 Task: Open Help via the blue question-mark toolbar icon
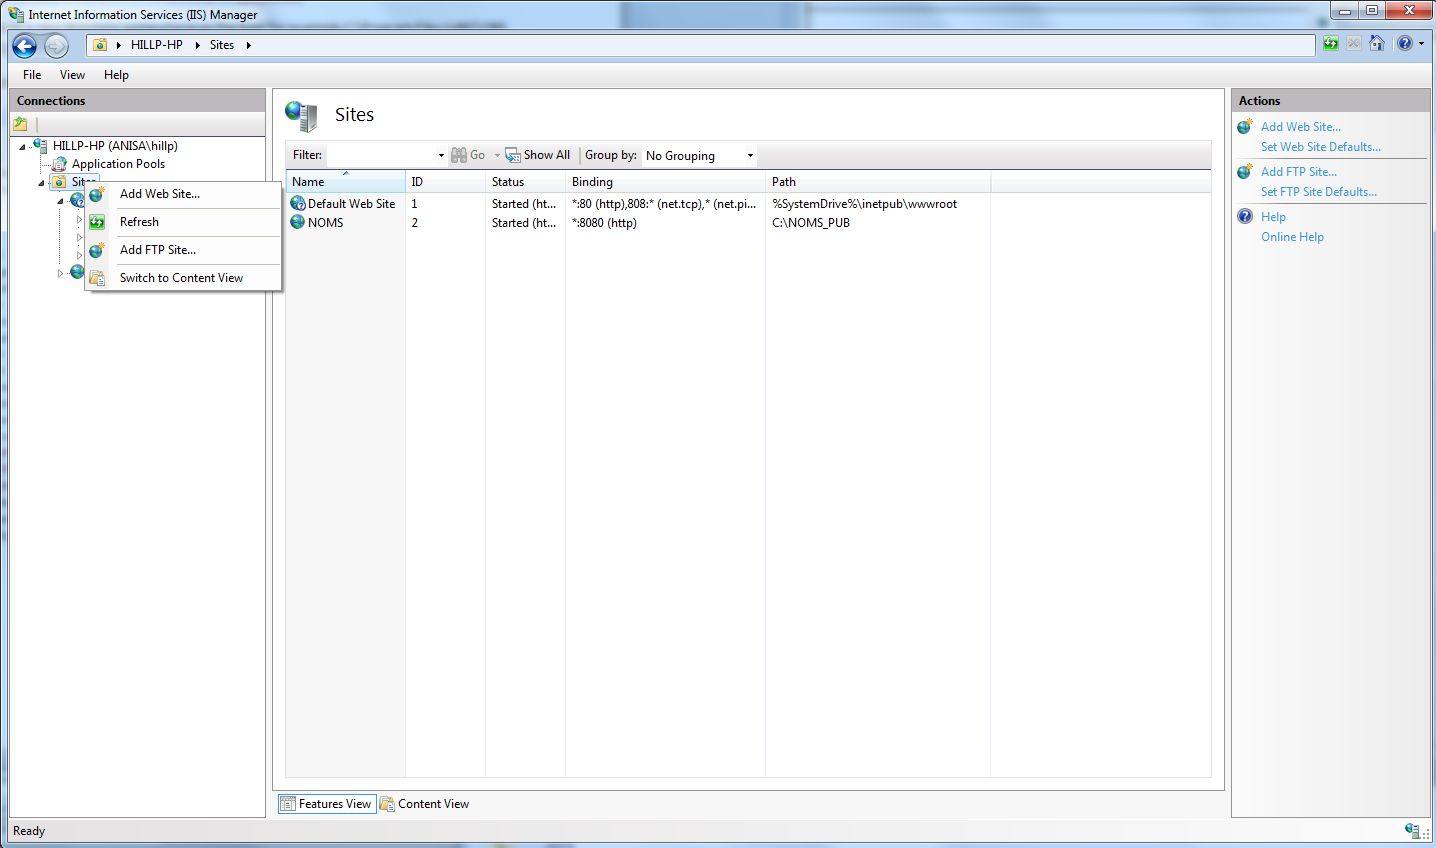[x=1405, y=43]
